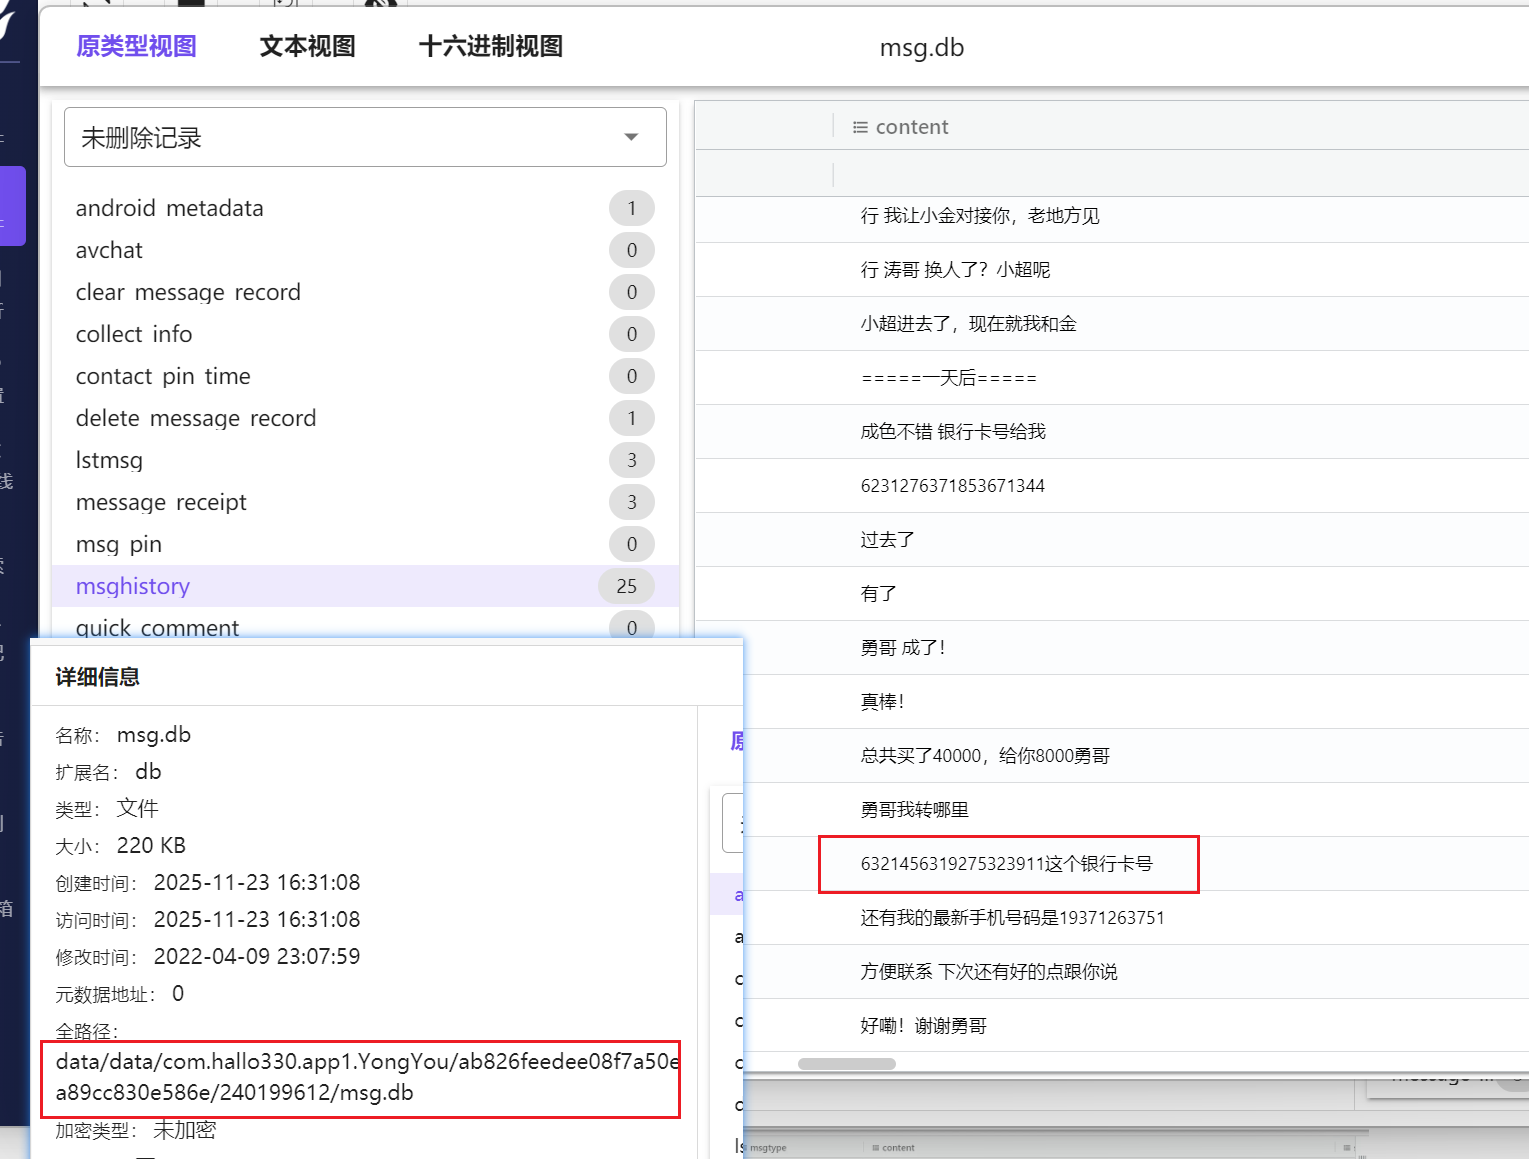Select the msg pin table

[118, 544]
